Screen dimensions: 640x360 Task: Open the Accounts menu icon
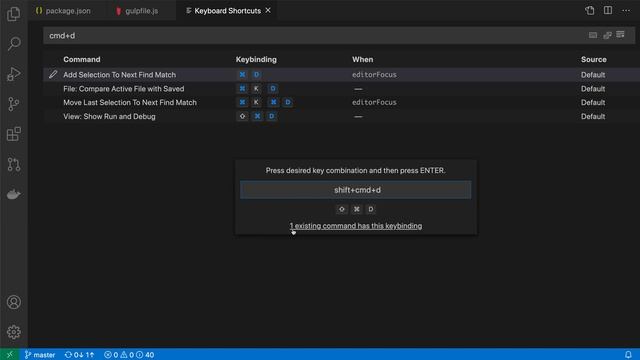(13, 302)
